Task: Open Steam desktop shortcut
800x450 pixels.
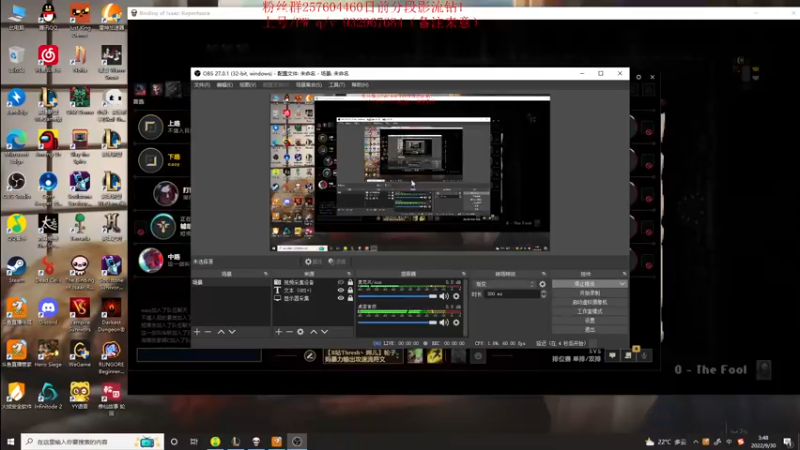Action: 16,270
